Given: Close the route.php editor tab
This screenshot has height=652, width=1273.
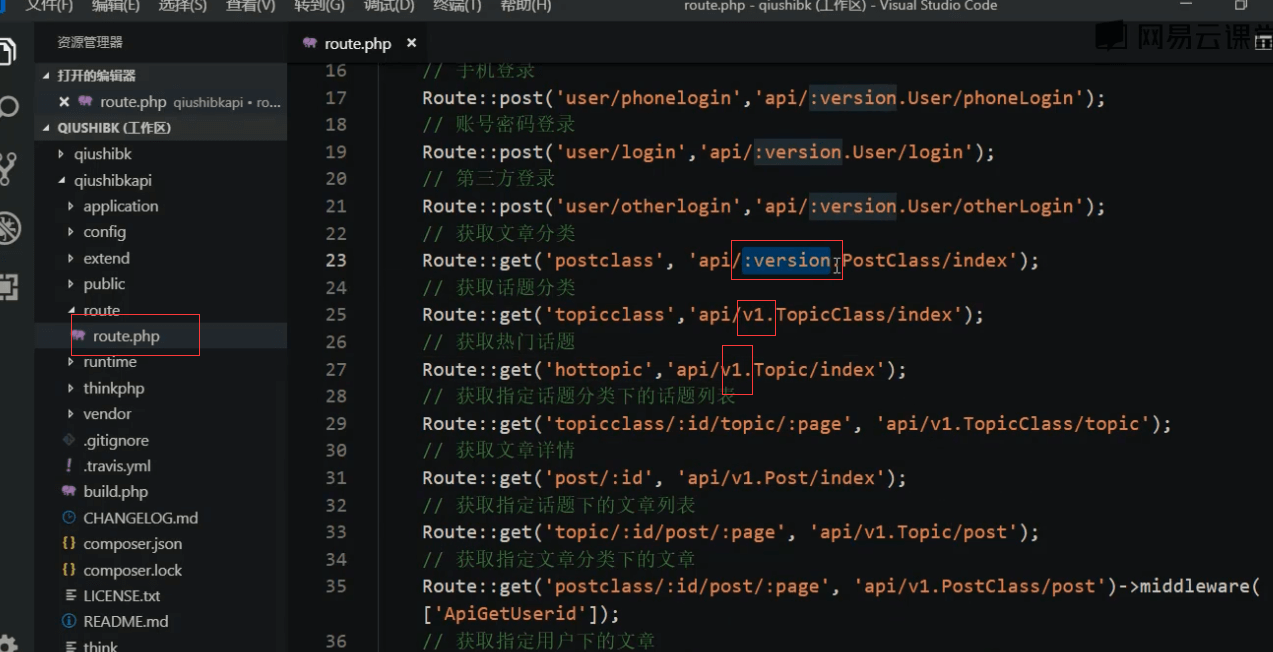Looking at the screenshot, I should 411,44.
